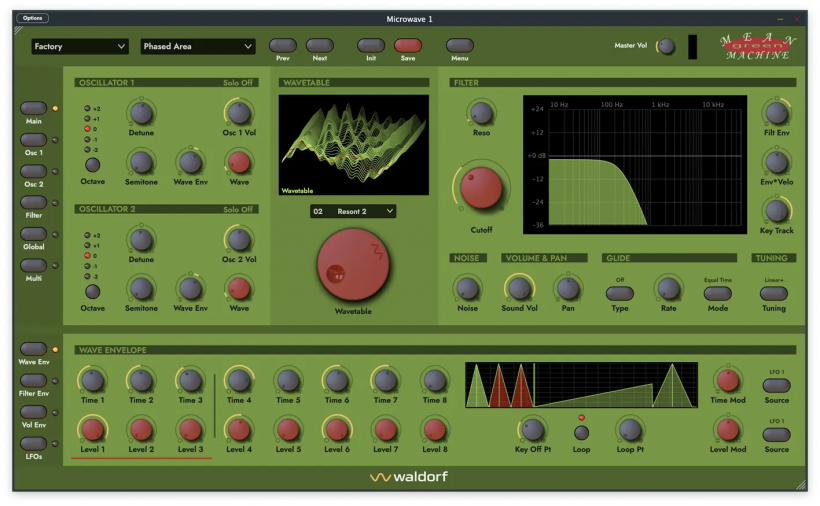Toggle the Glide Mode switch
The image size is (820, 506).
[718, 294]
